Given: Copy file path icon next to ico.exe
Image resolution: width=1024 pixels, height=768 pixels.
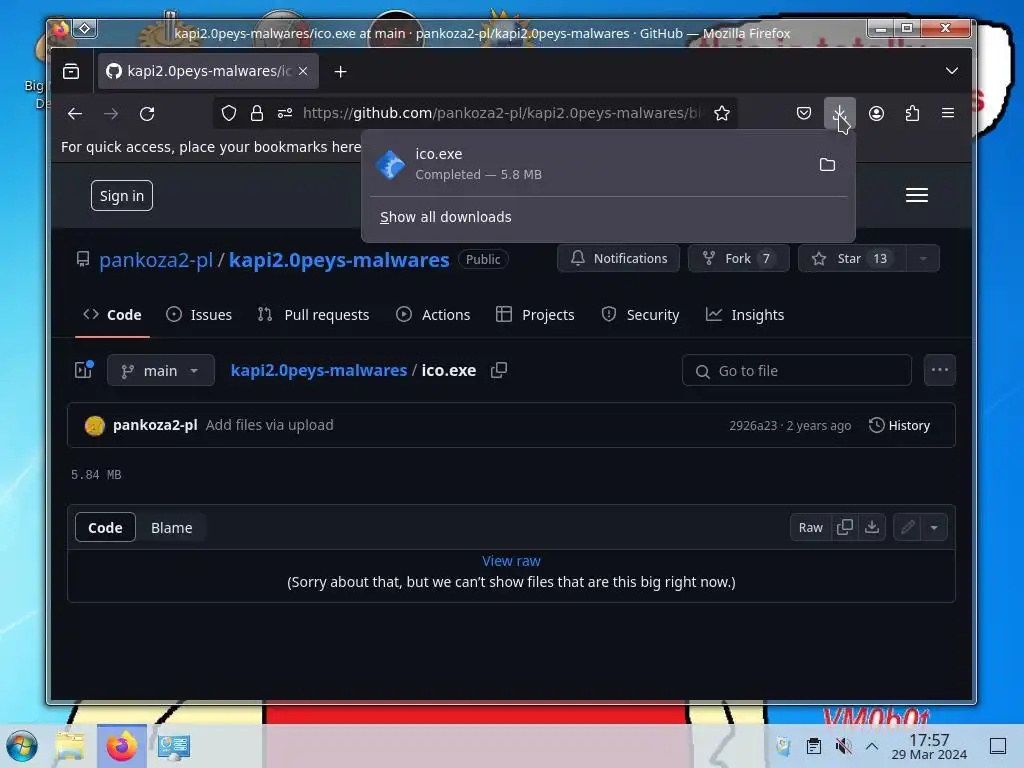Looking at the screenshot, I should [499, 370].
